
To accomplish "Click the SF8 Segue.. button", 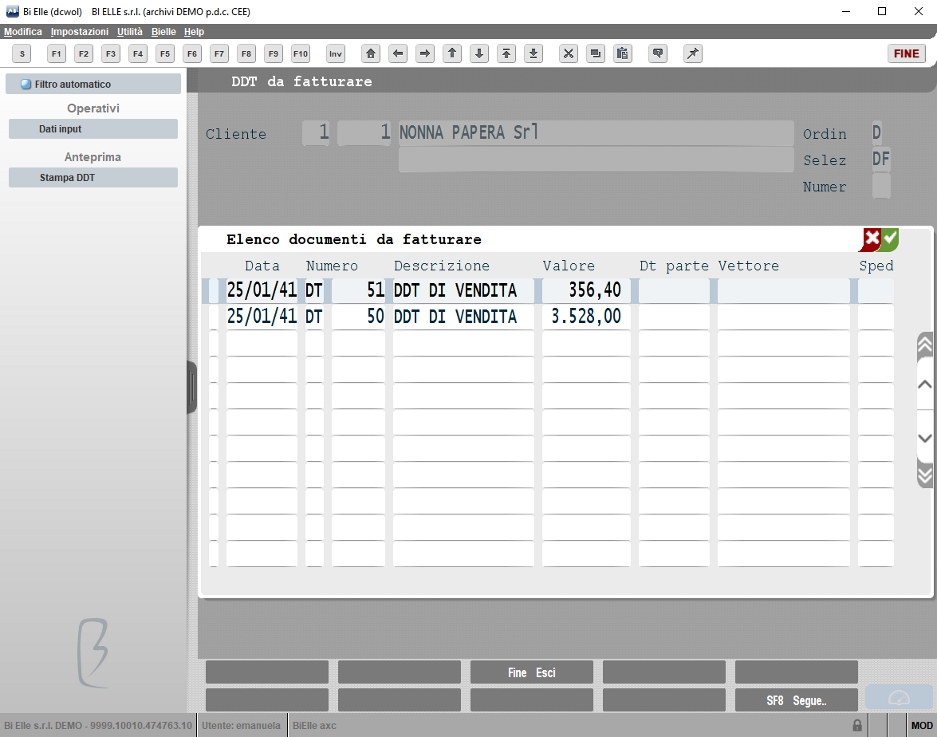I will (x=796, y=700).
